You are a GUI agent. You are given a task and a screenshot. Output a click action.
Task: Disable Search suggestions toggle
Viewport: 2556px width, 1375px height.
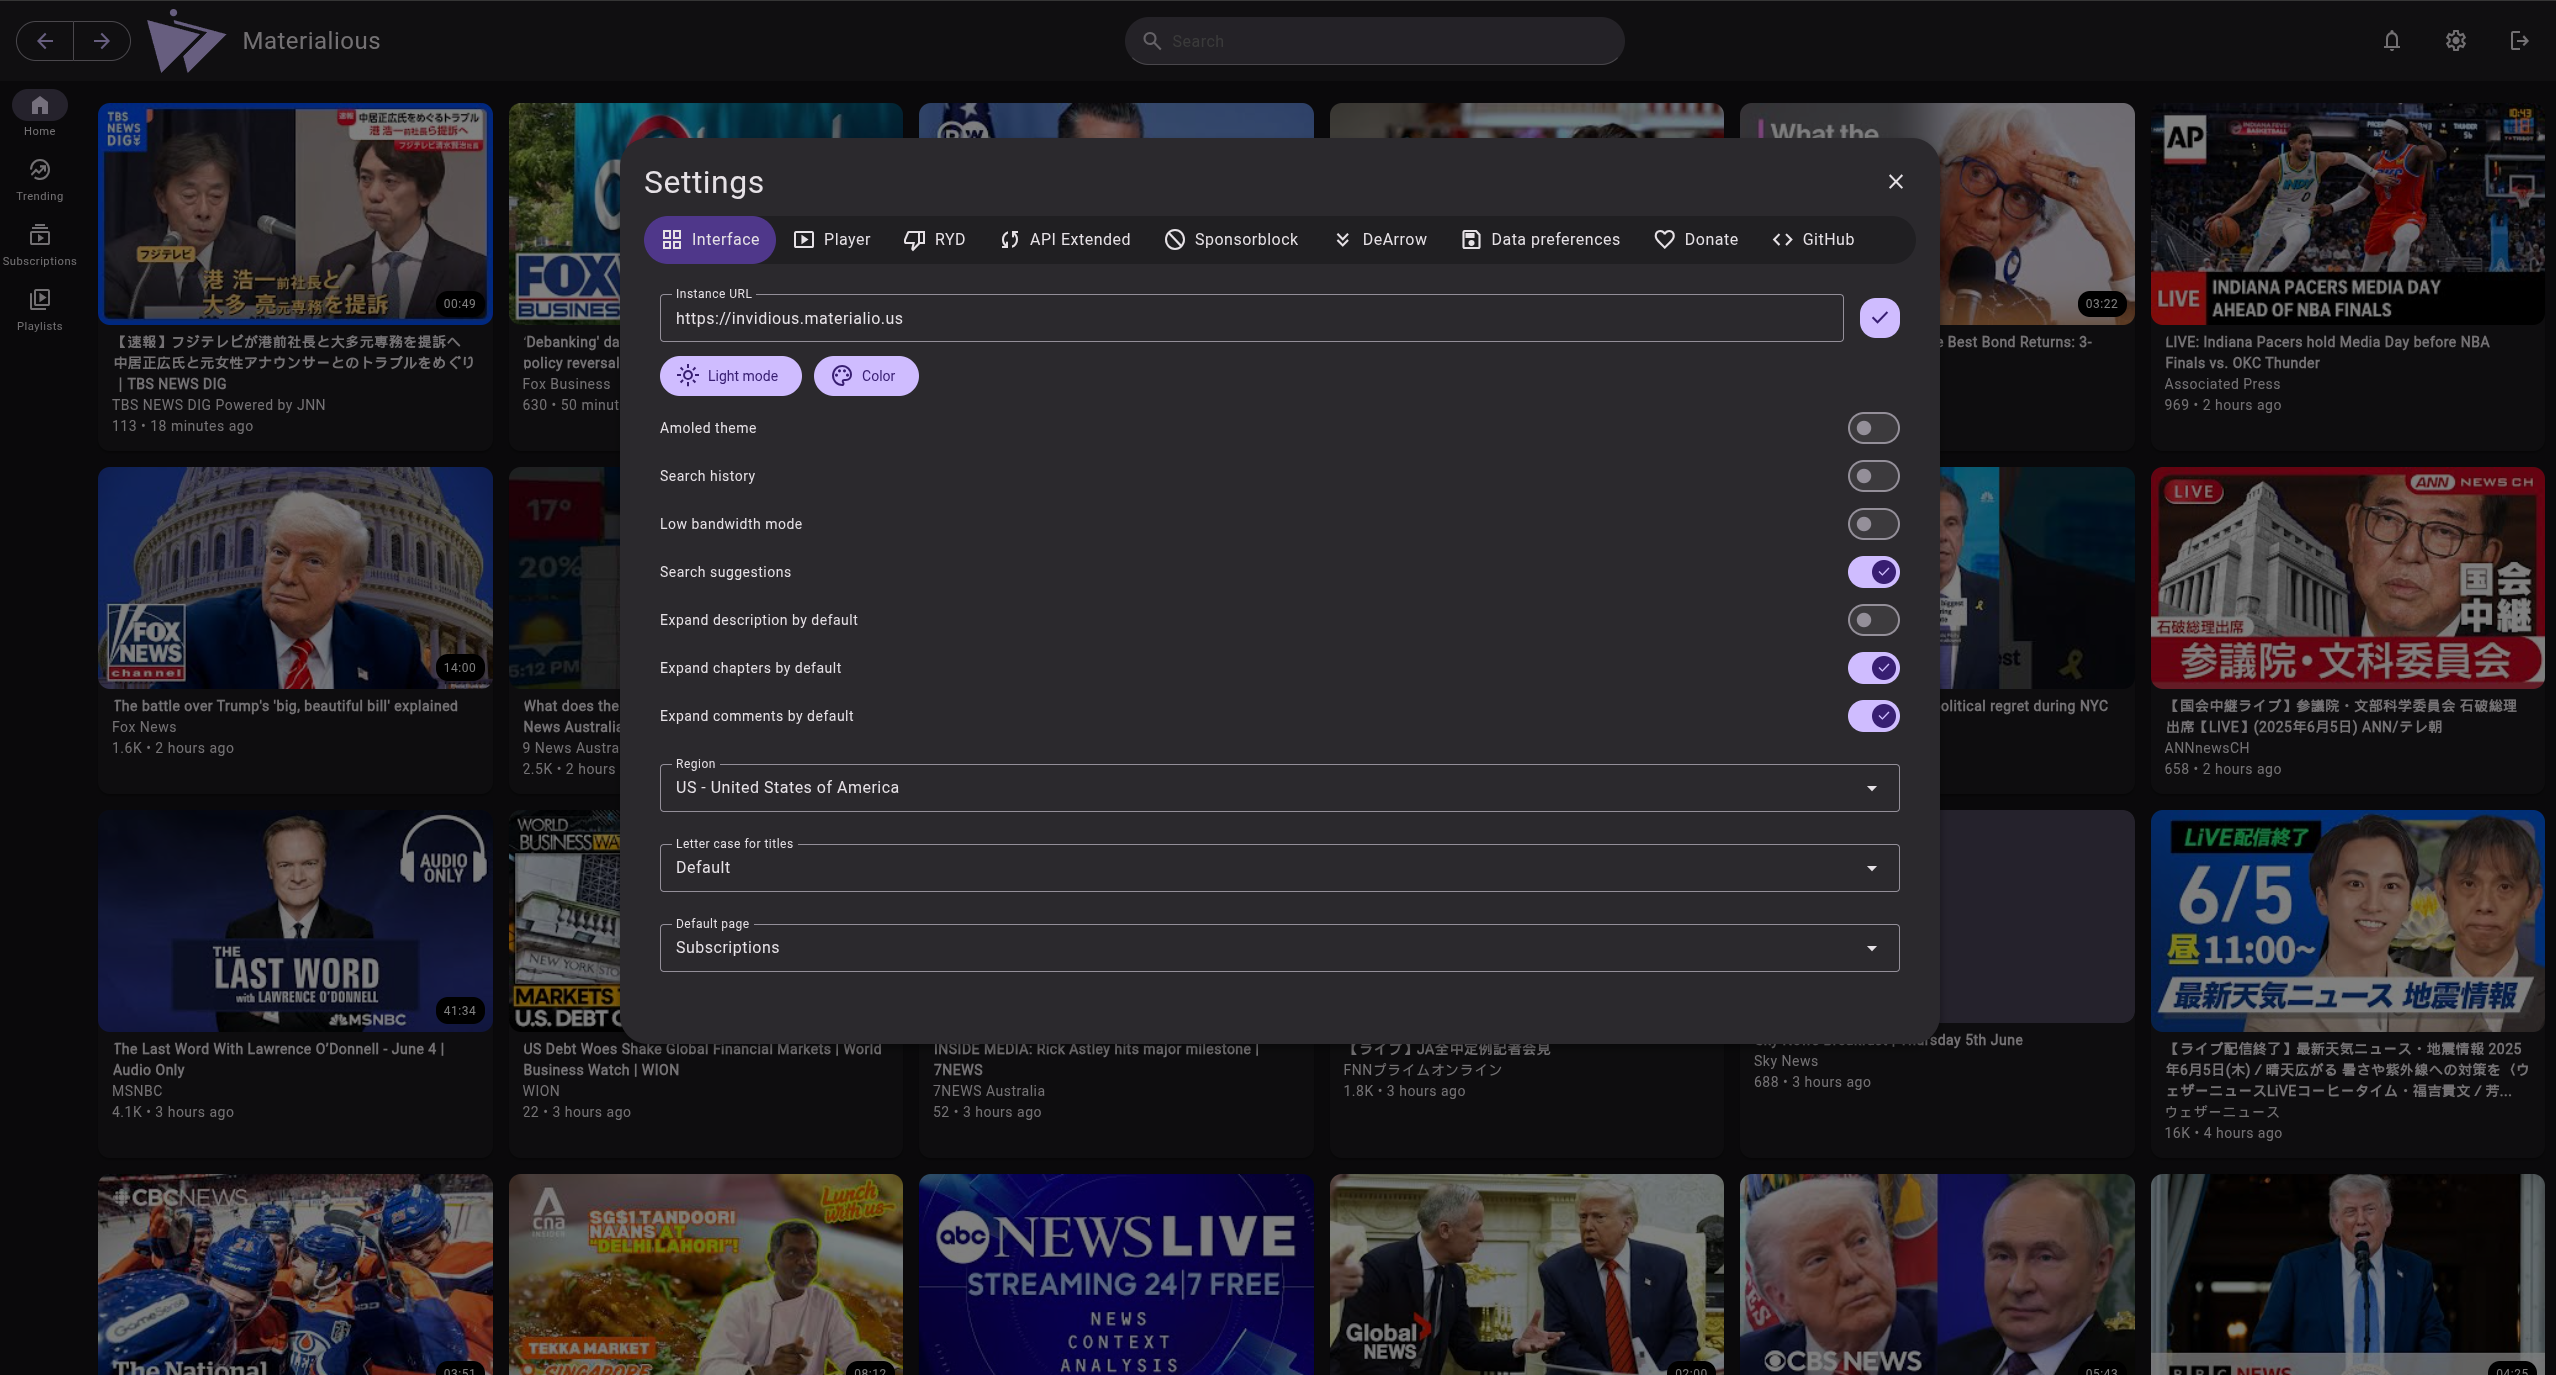[x=1873, y=572]
